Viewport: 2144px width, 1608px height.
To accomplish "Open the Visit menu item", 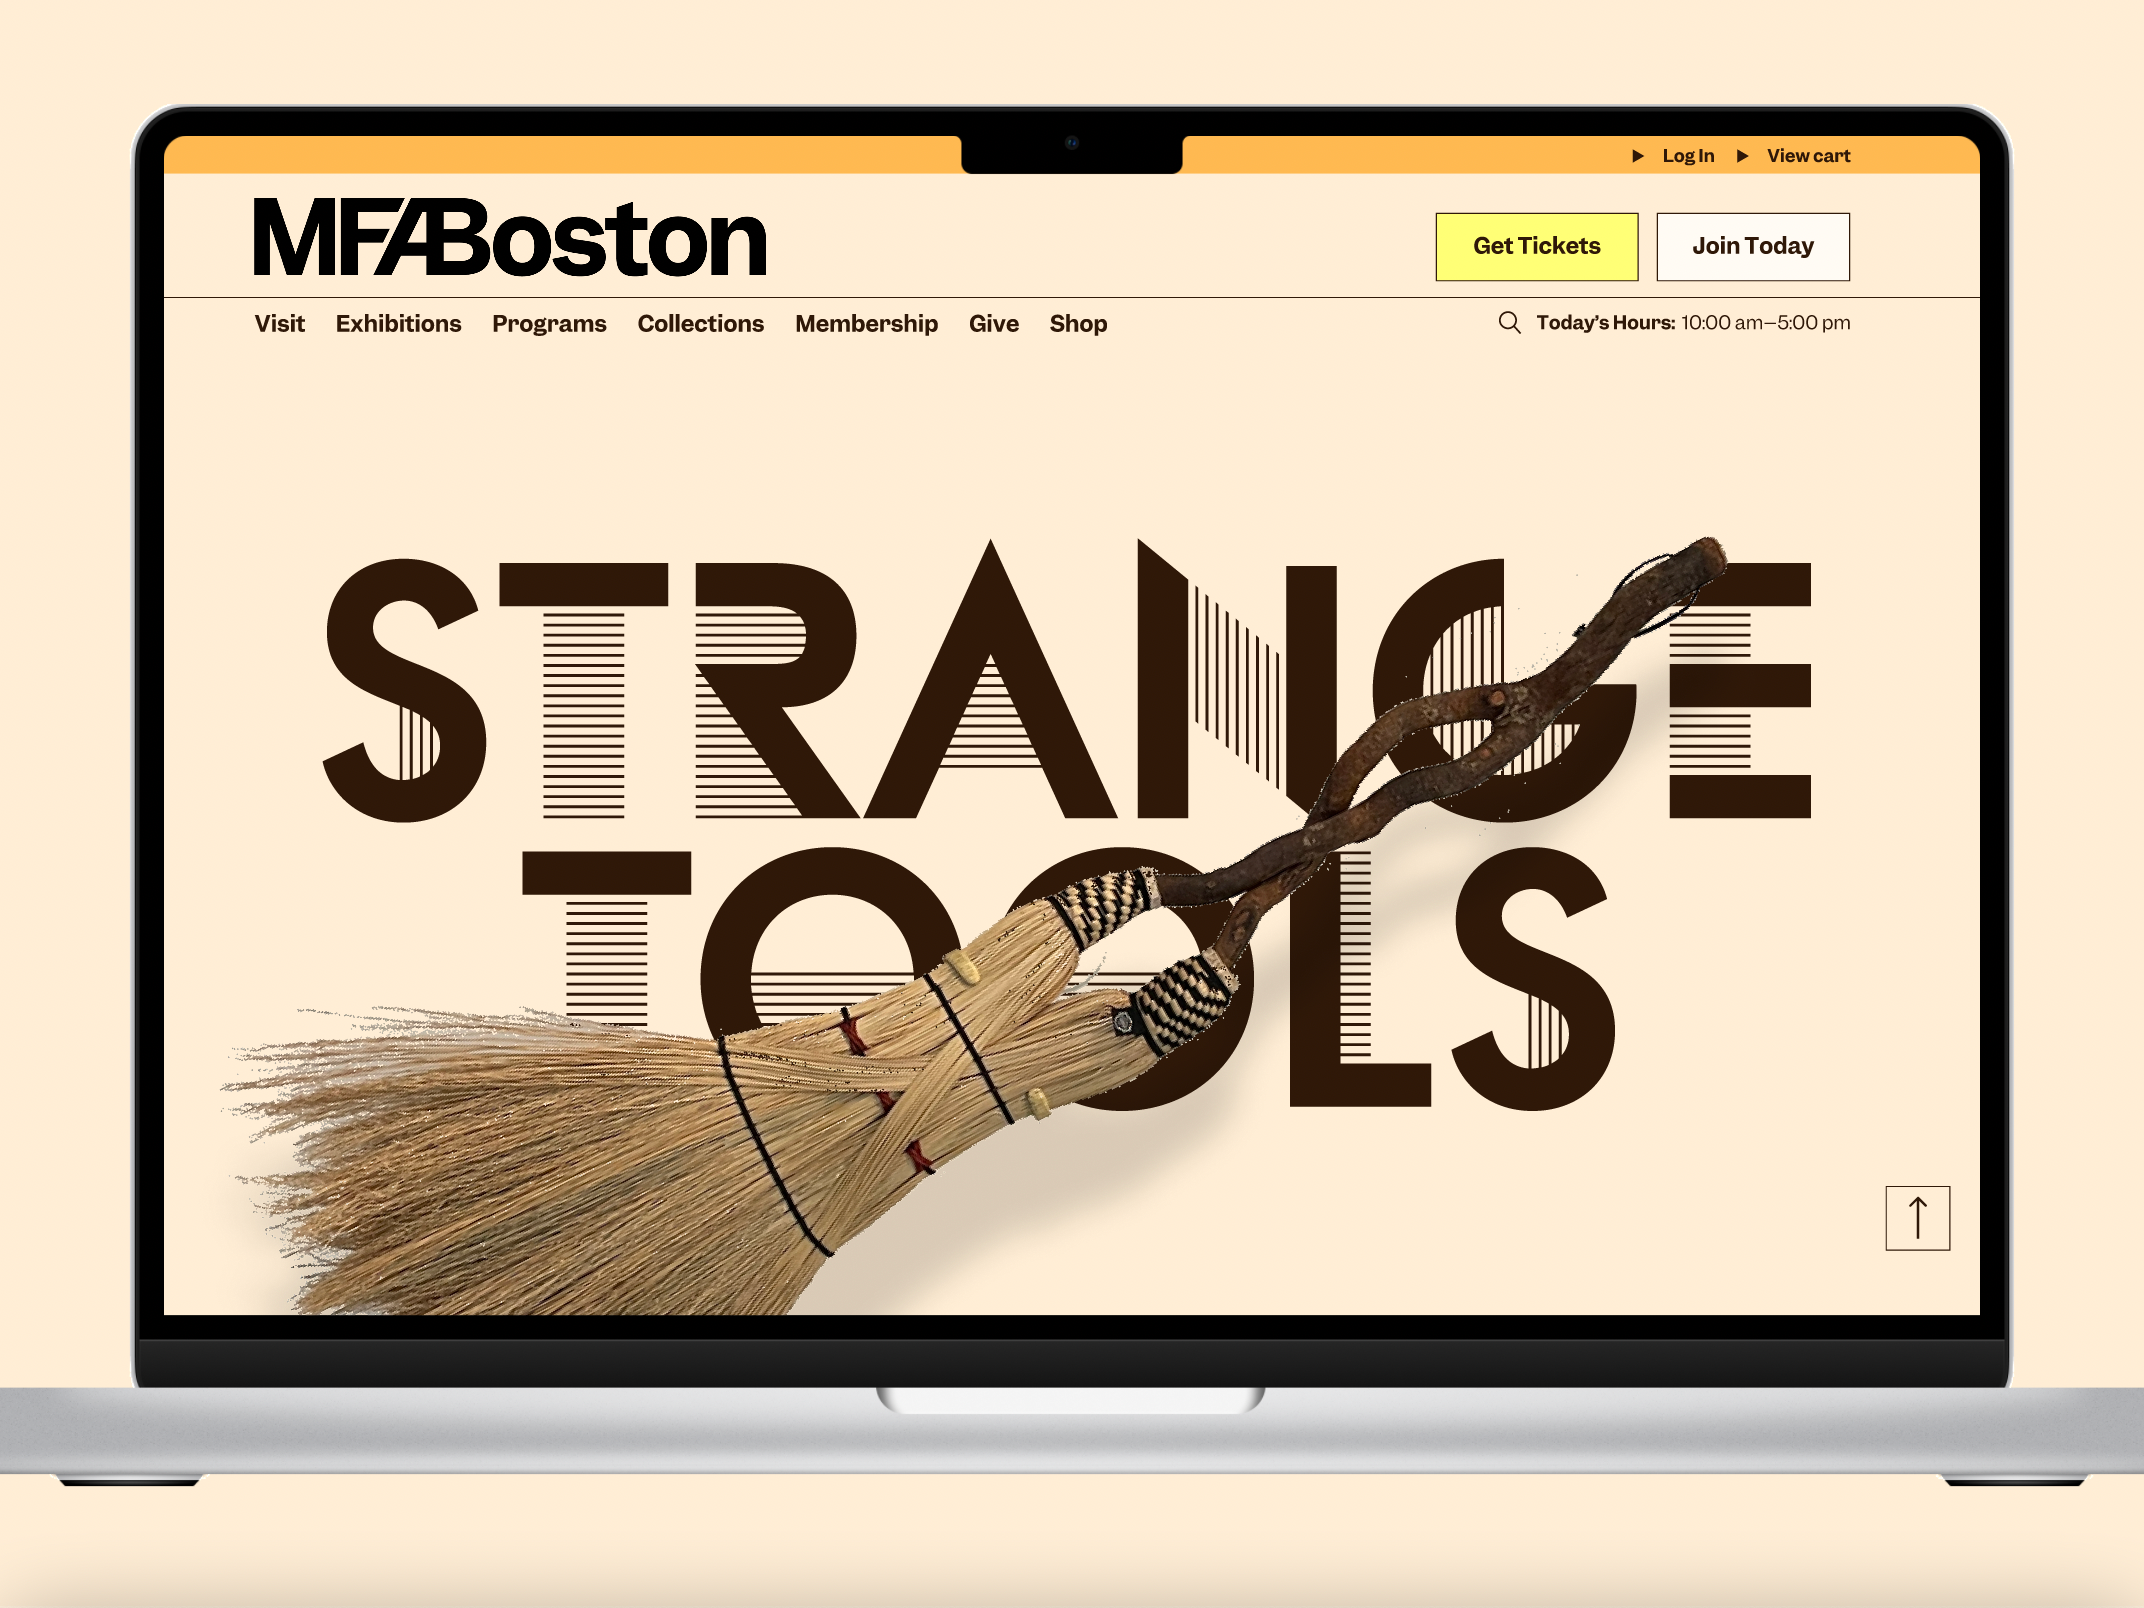I will [x=279, y=324].
